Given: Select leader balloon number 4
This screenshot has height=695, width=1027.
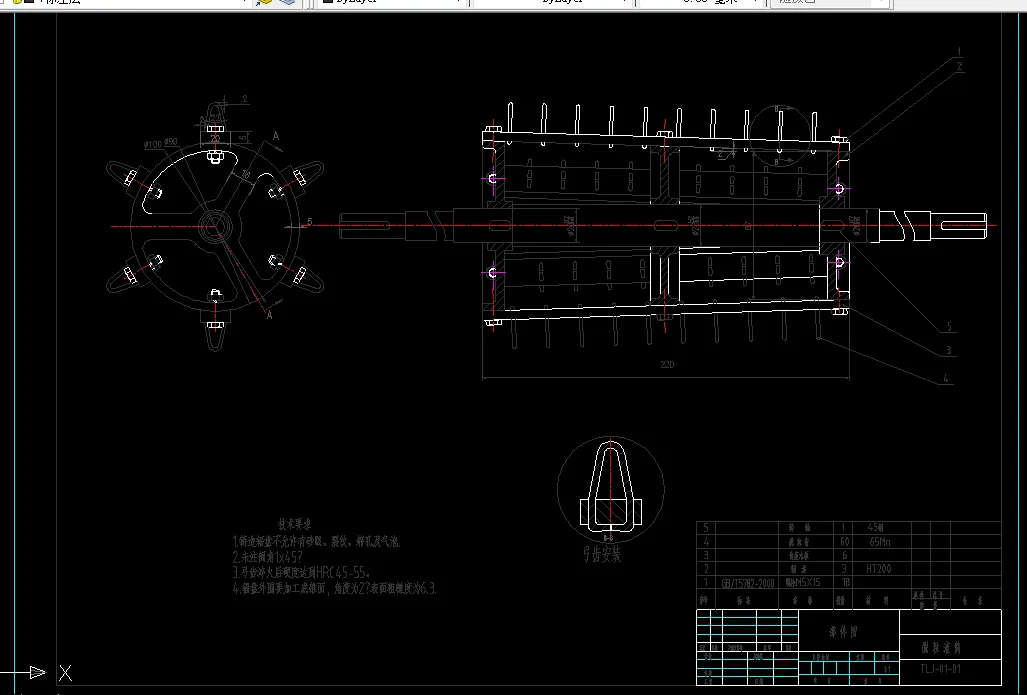Looking at the screenshot, I should (x=946, y=379).
